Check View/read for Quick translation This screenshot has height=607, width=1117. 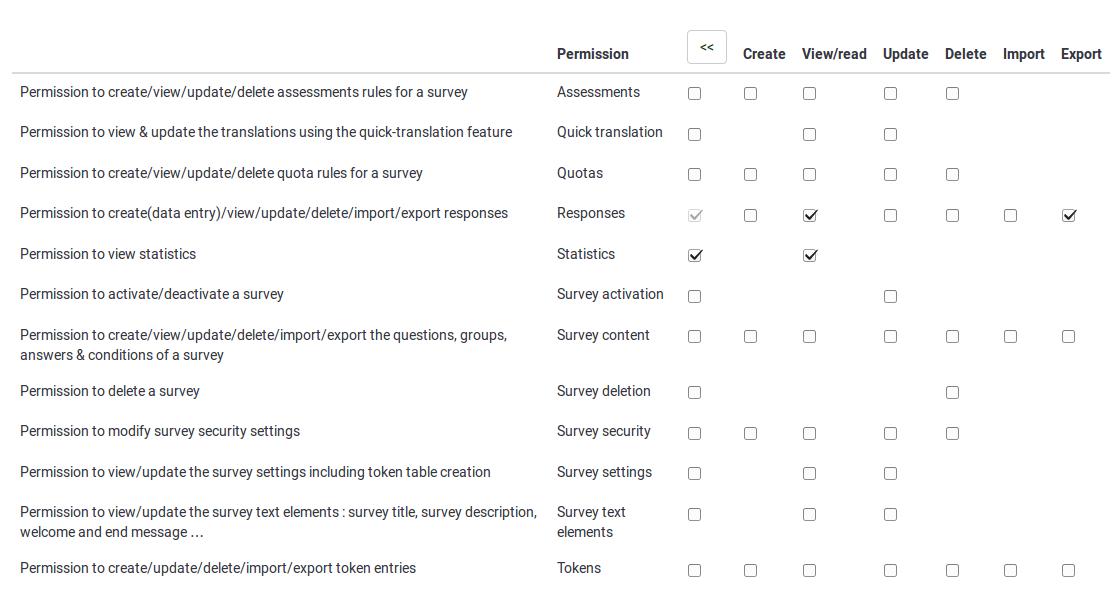pos(809,134)
